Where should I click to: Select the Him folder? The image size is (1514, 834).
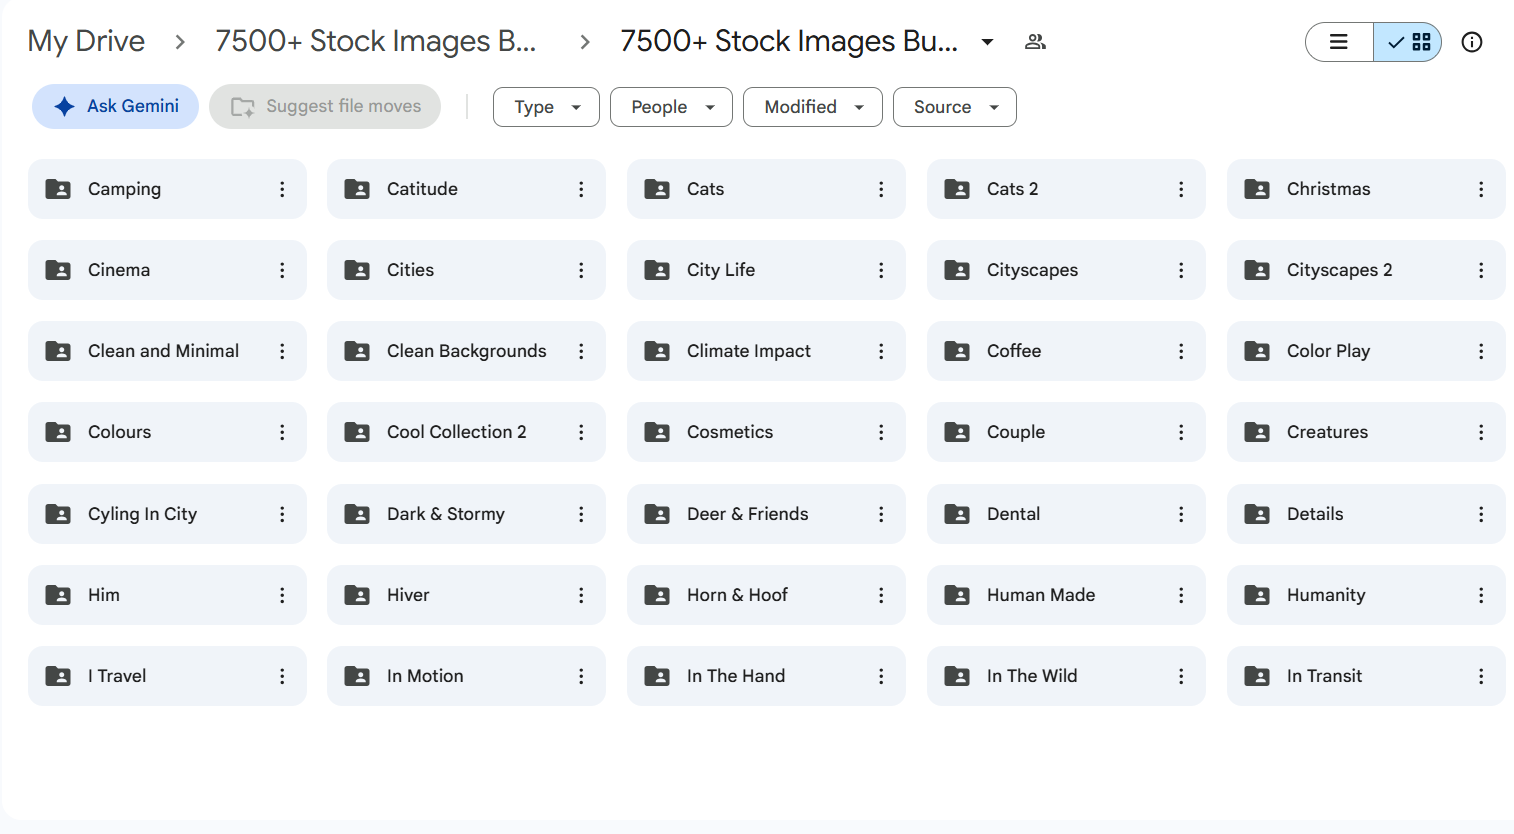(x=167, y=595)
